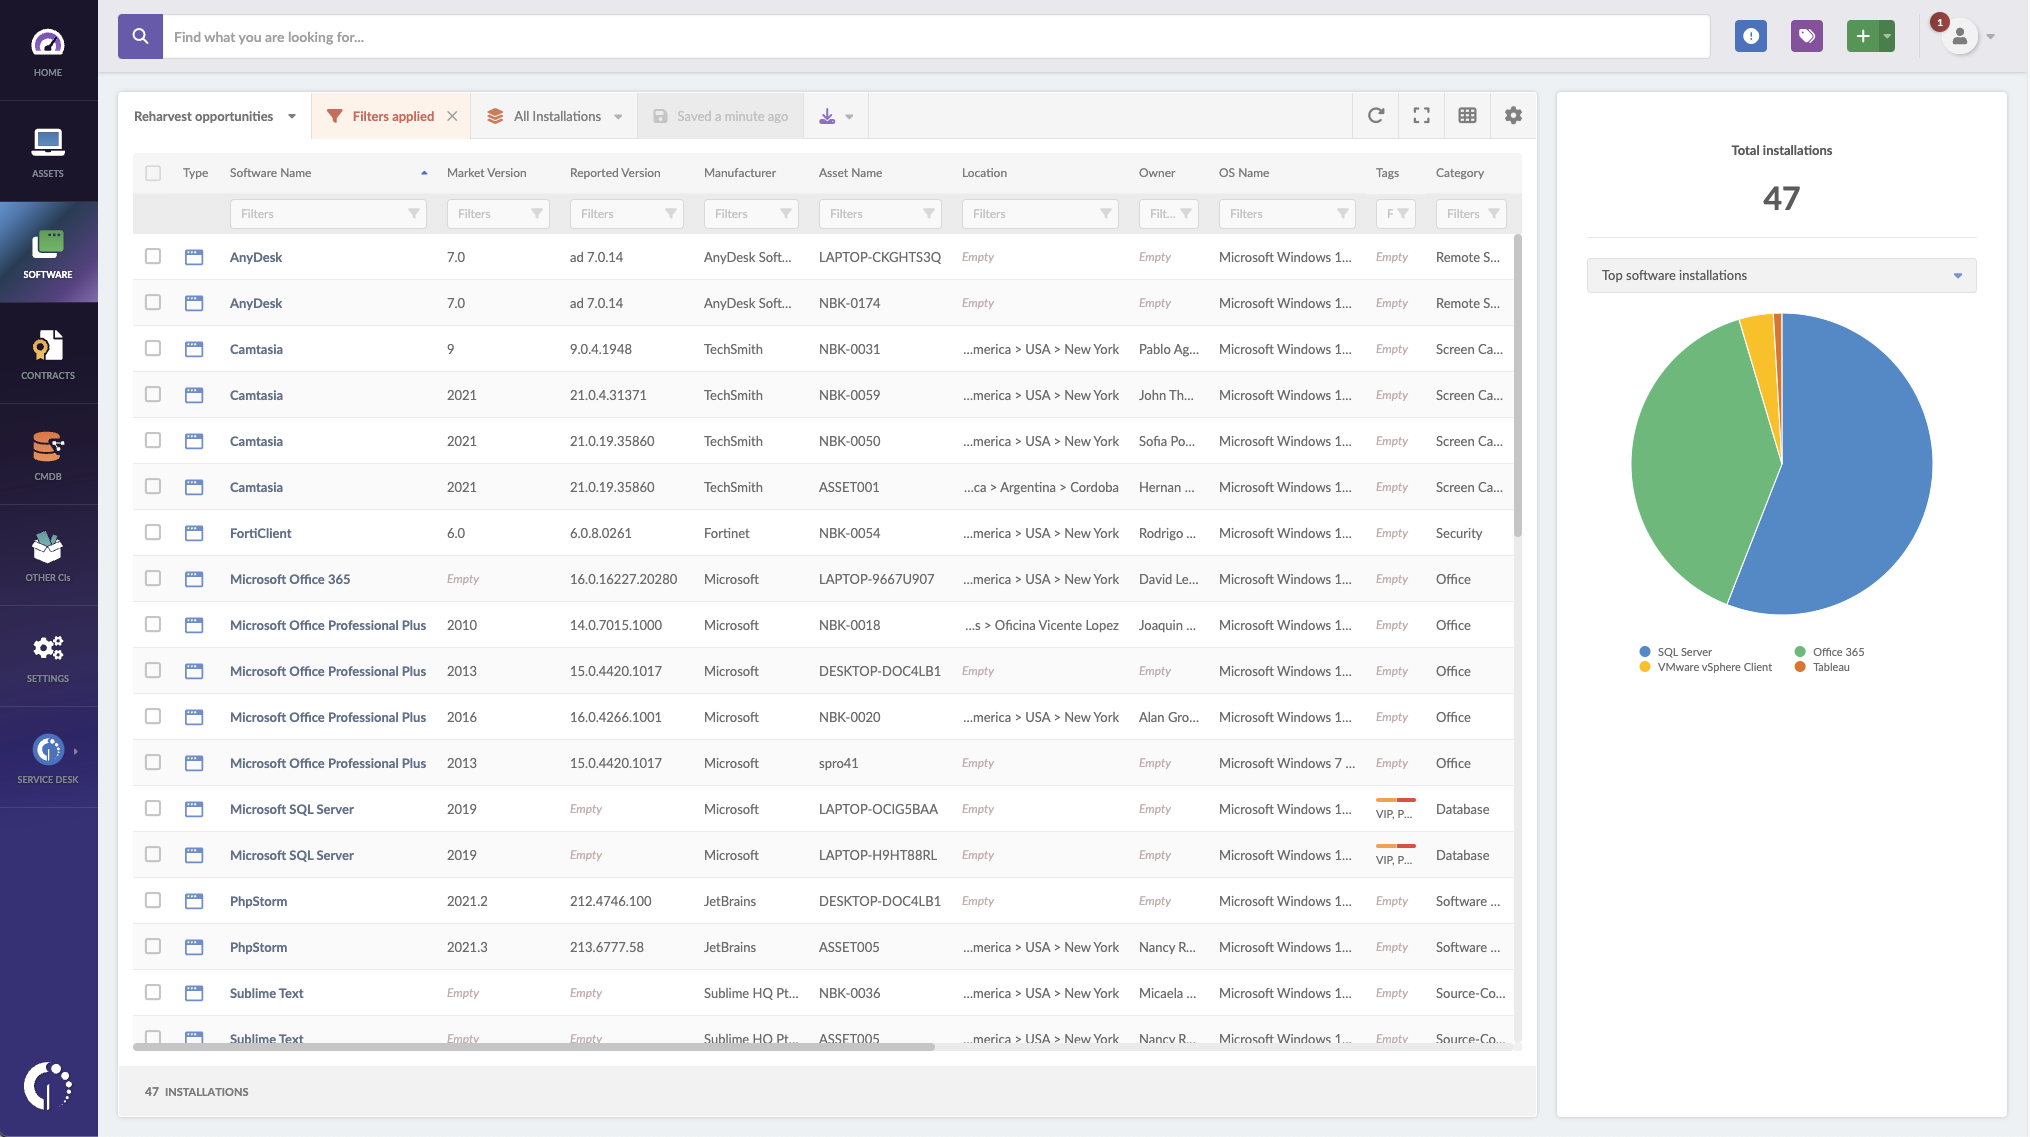Tick the checkbox on the first AnyDesk row
This screenshot has width=2030, height=1137.
click(153, 256)
